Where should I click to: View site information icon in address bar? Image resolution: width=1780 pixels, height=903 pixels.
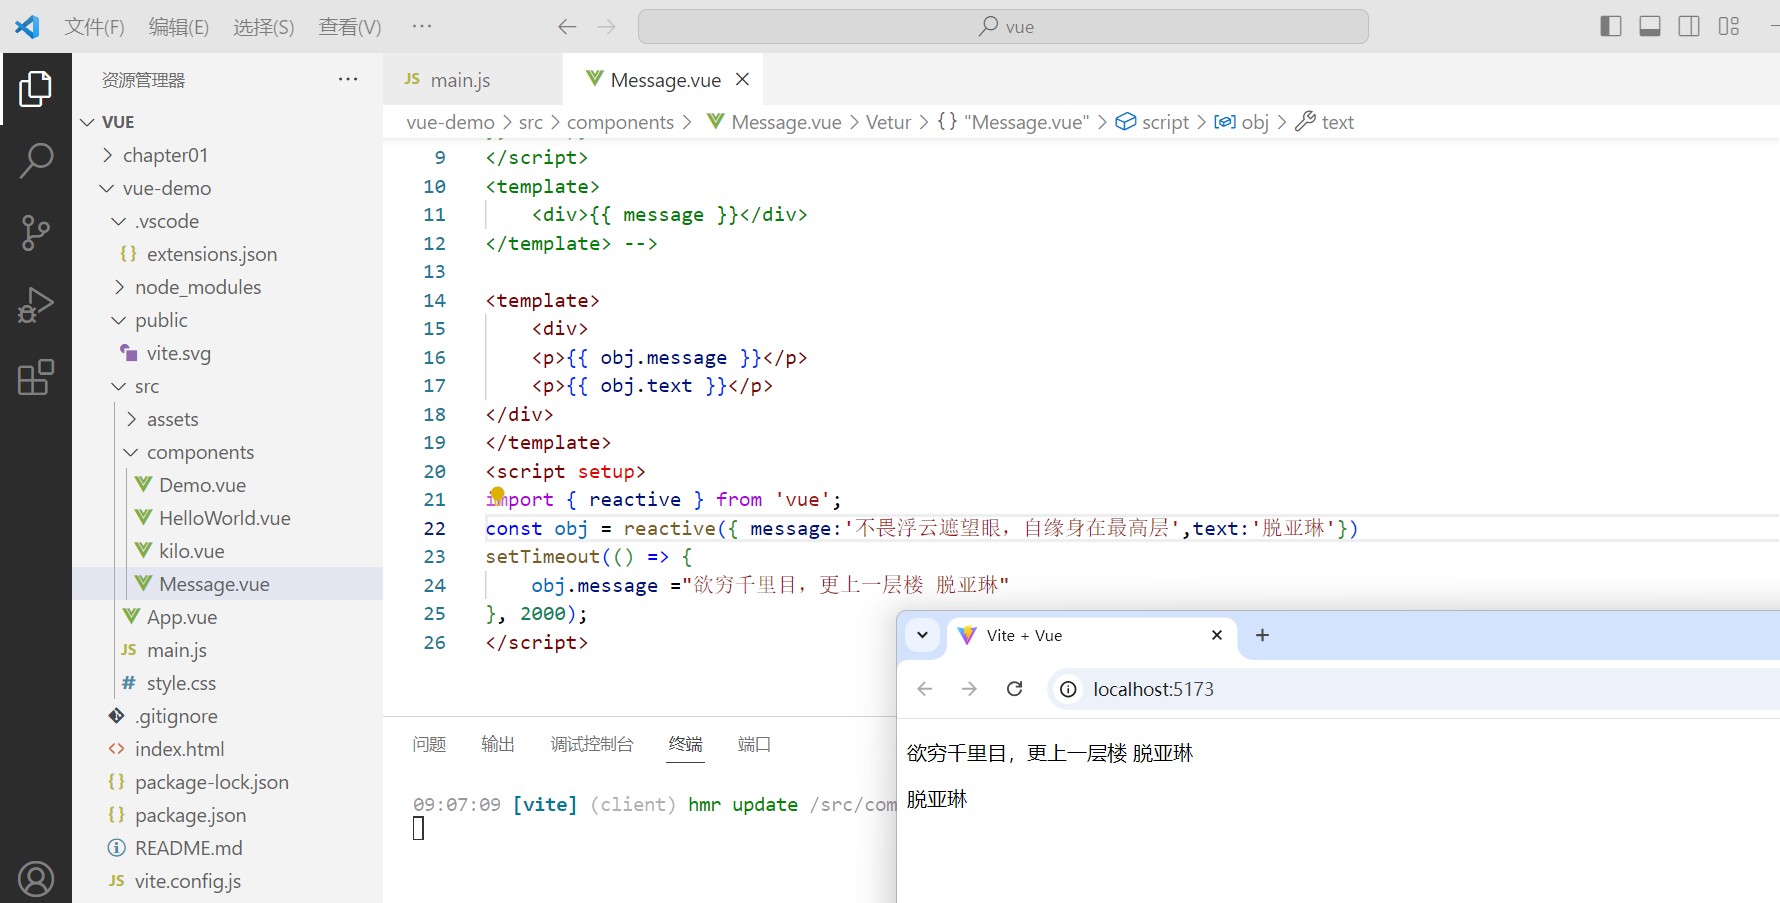click(1069, 689)
